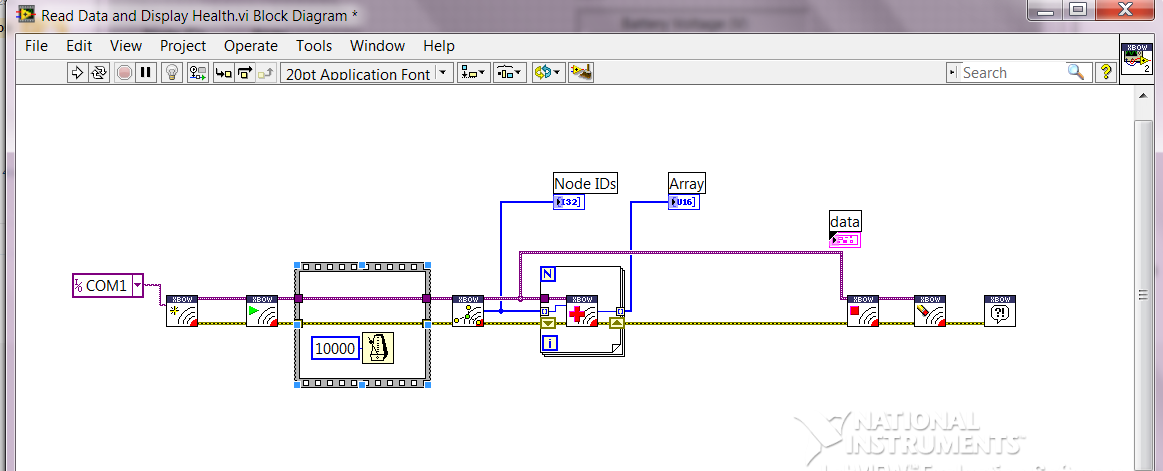Open the COM1 port dropdown arrow
The image size is (1163, 471).
click(136, 285)
